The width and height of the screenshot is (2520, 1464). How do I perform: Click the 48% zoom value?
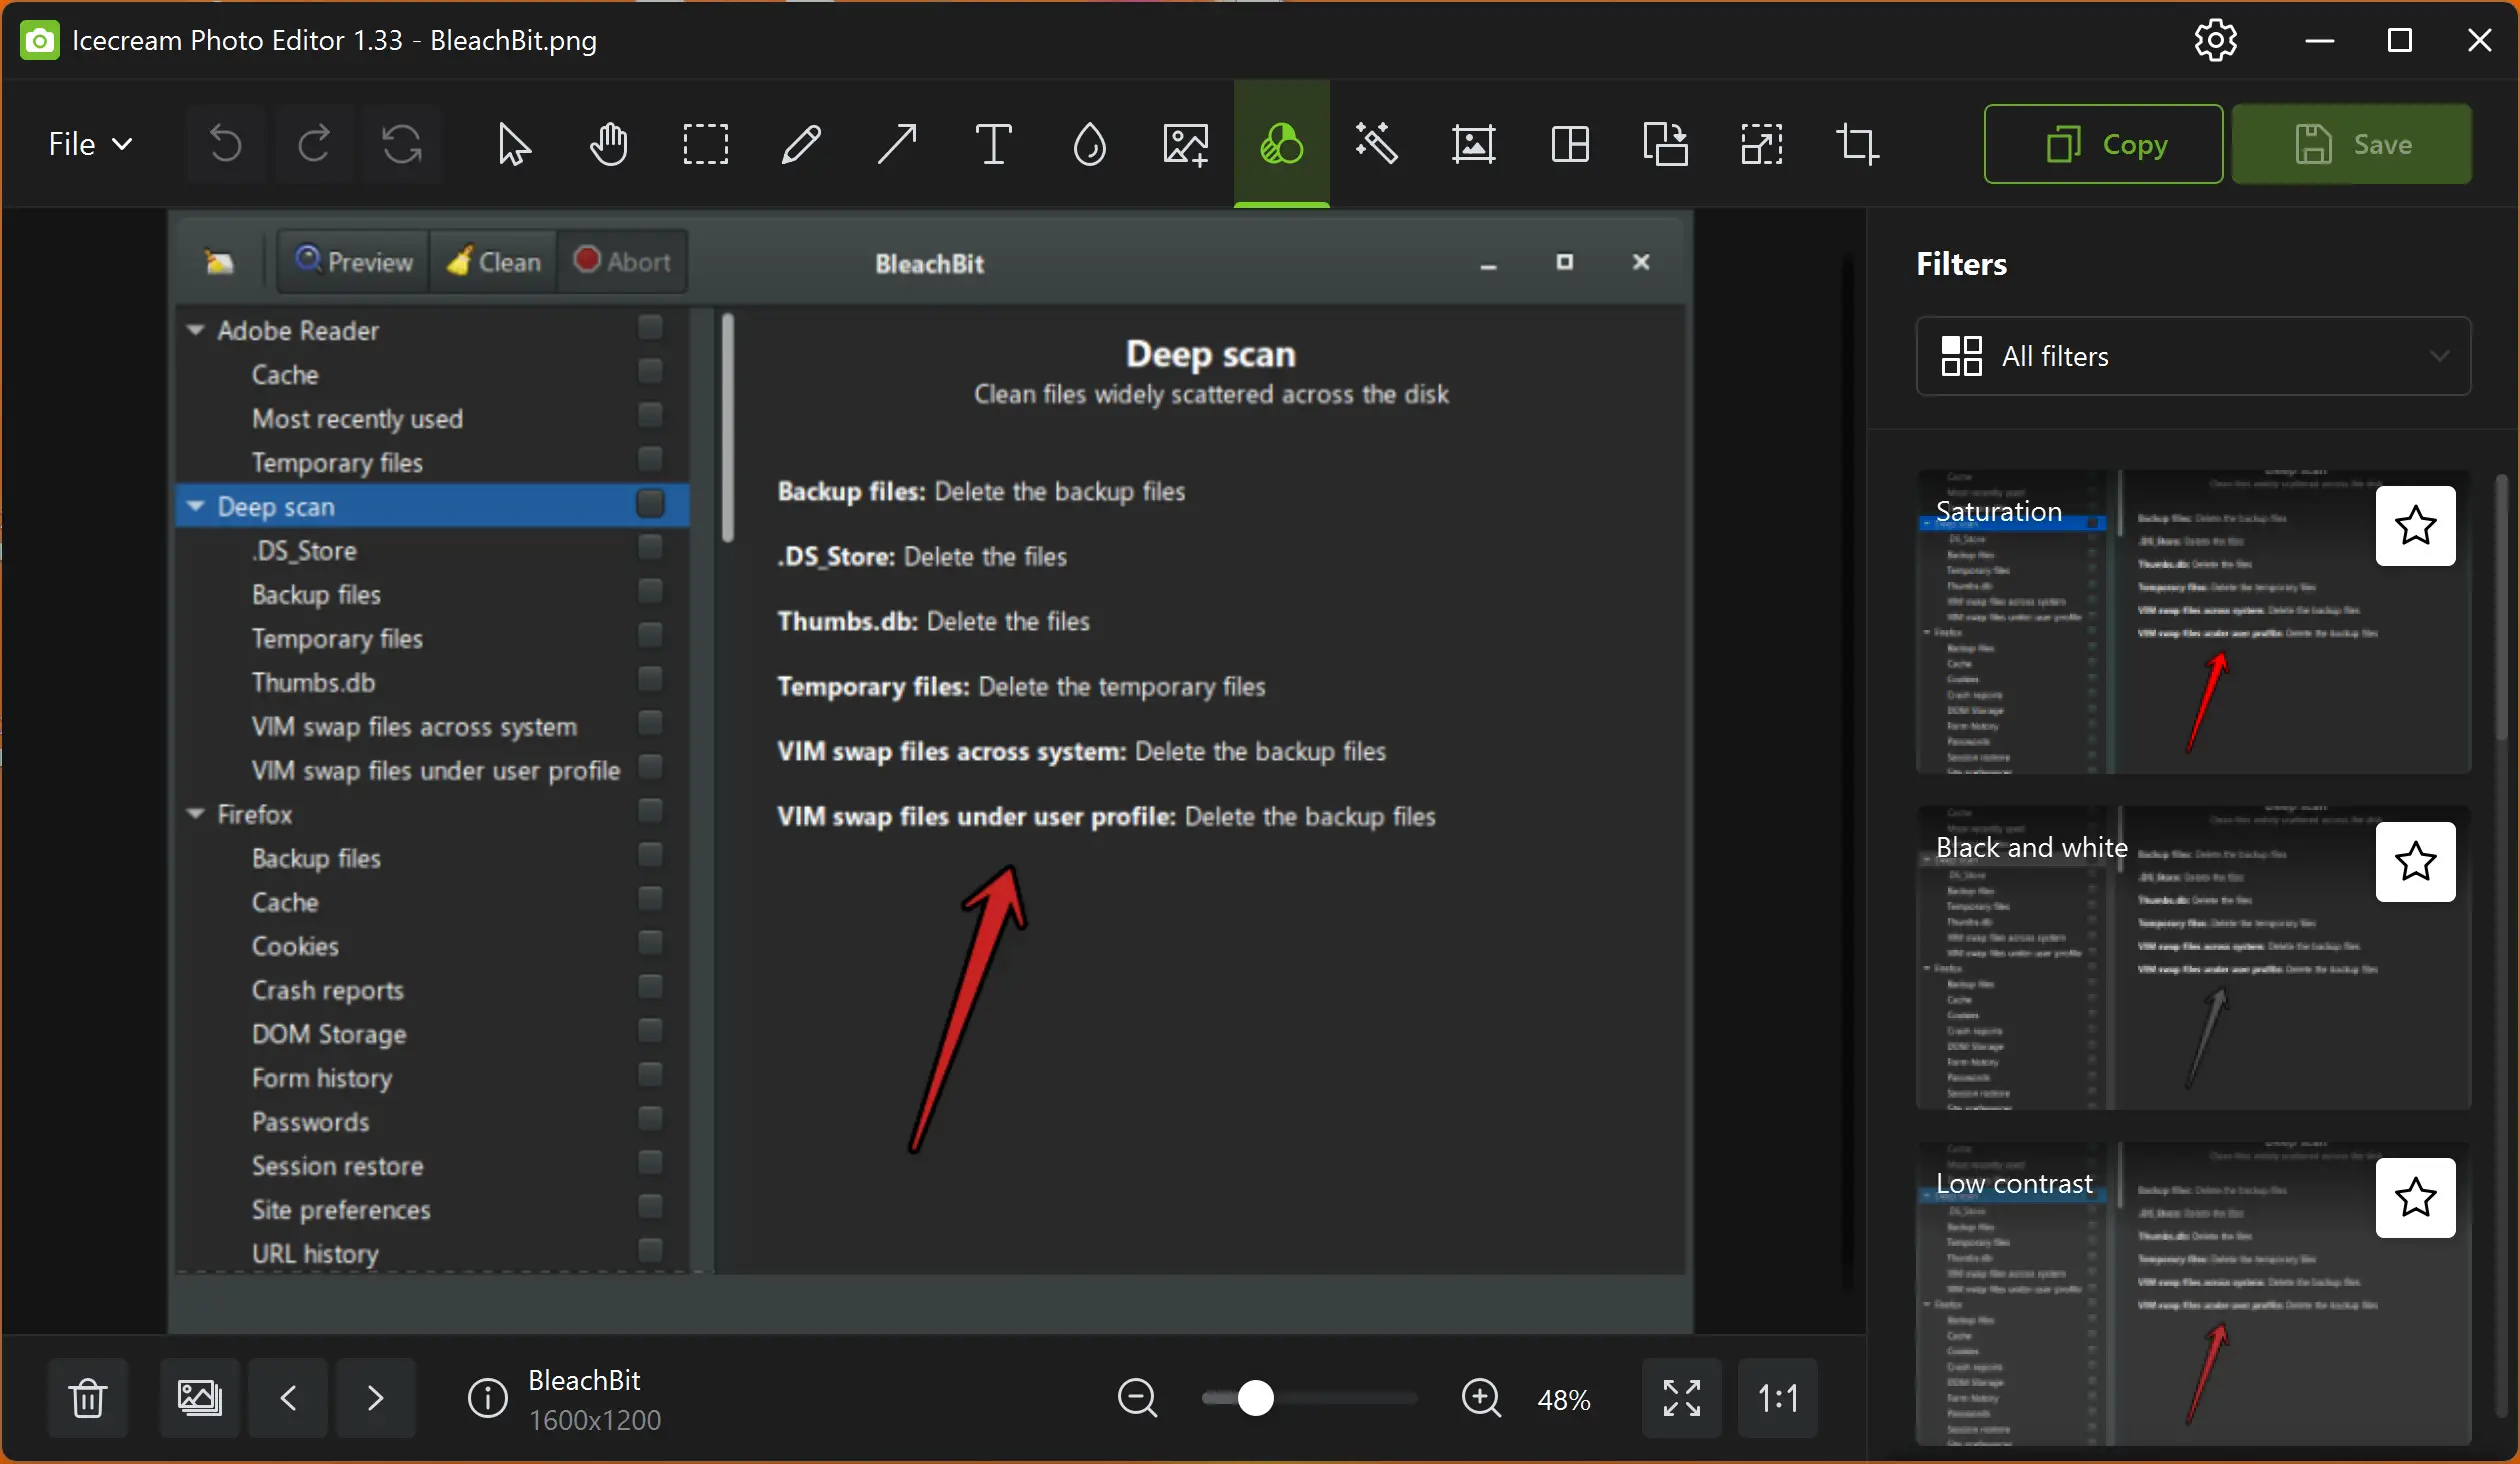pos(1564,1399)
